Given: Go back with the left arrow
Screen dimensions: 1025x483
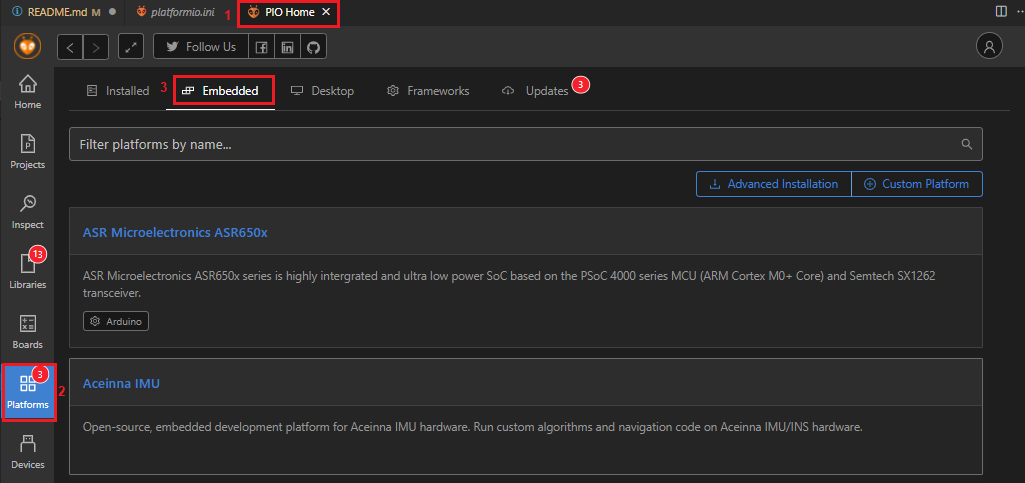Looking at the screenshot, I should coord(70,47).
